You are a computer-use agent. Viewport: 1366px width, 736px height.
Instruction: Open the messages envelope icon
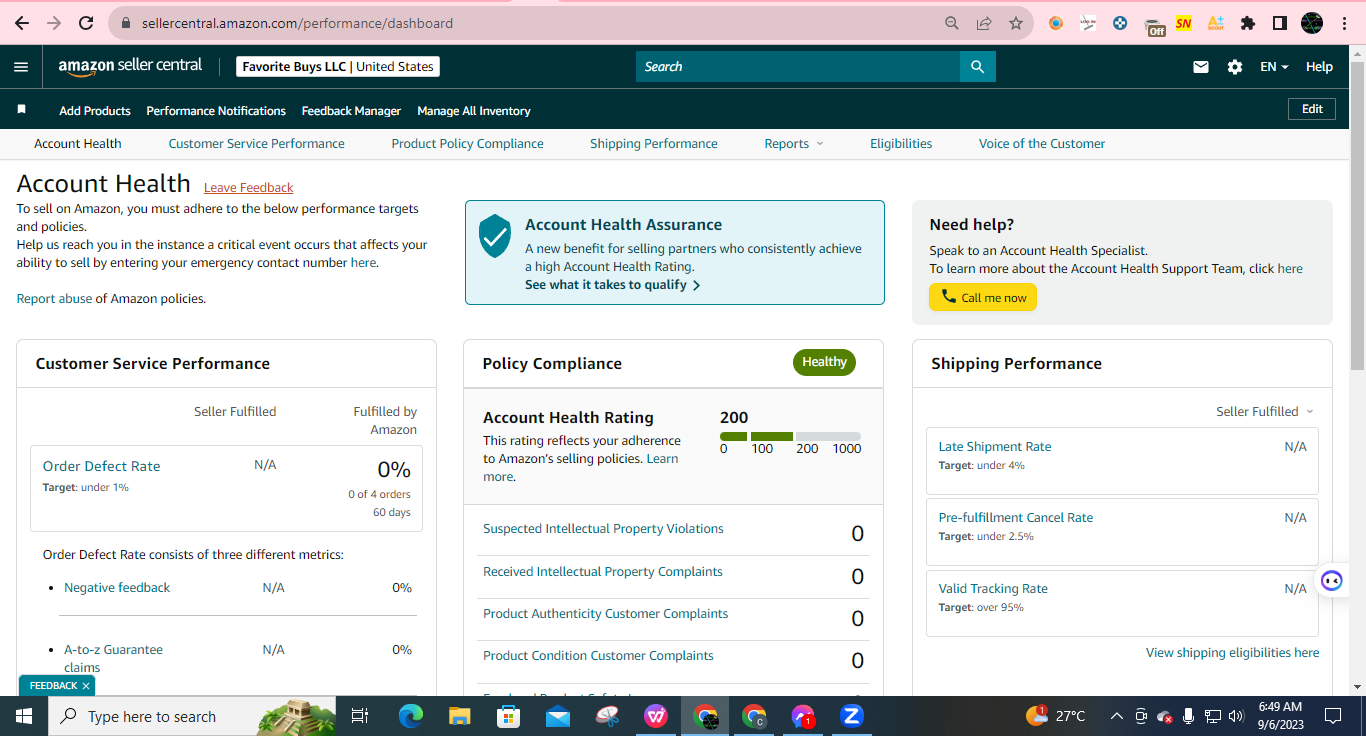point(1201,67)
